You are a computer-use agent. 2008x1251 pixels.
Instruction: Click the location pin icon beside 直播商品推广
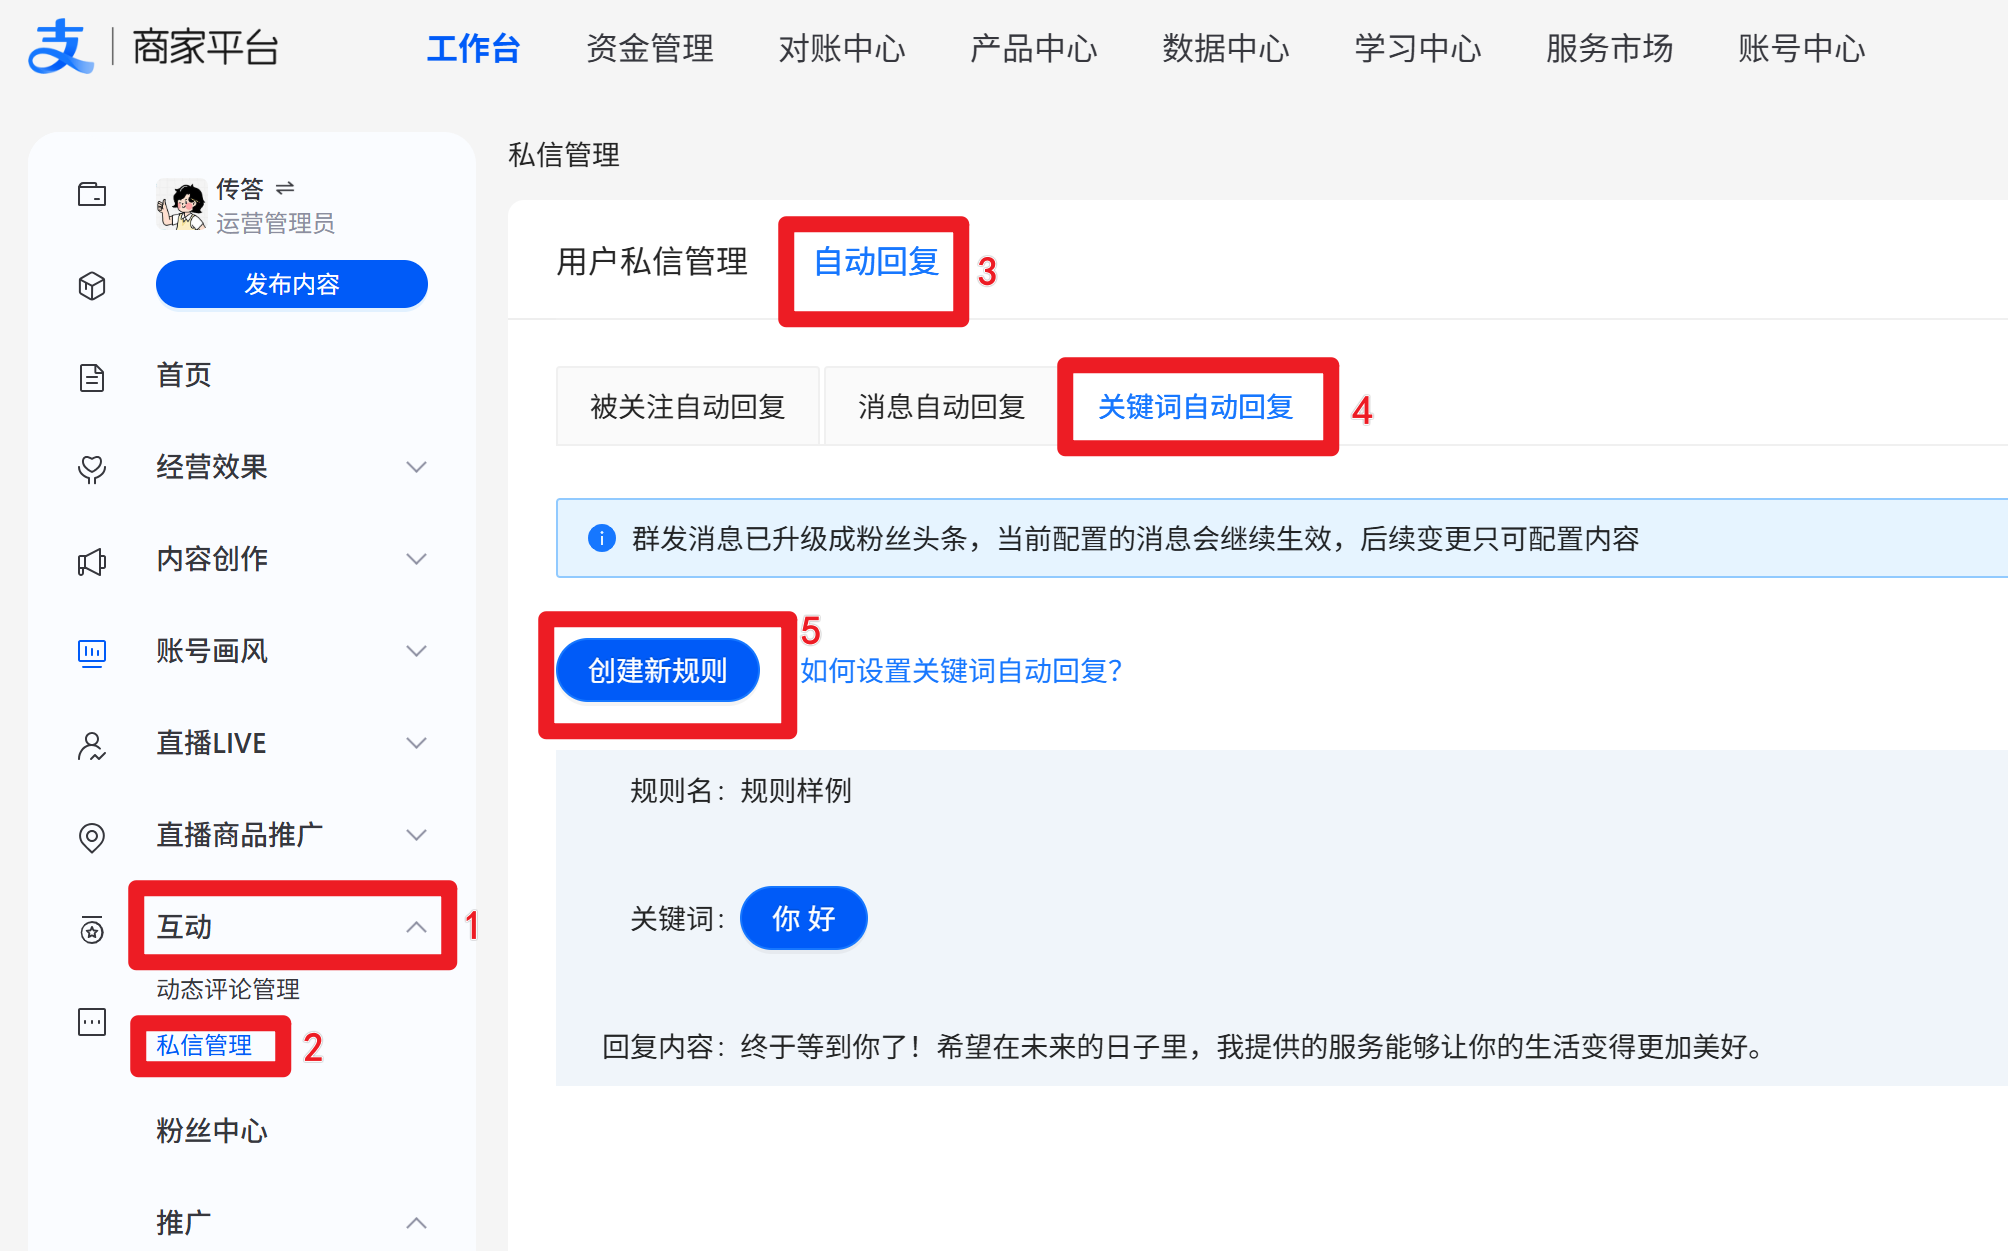(92, 837)
